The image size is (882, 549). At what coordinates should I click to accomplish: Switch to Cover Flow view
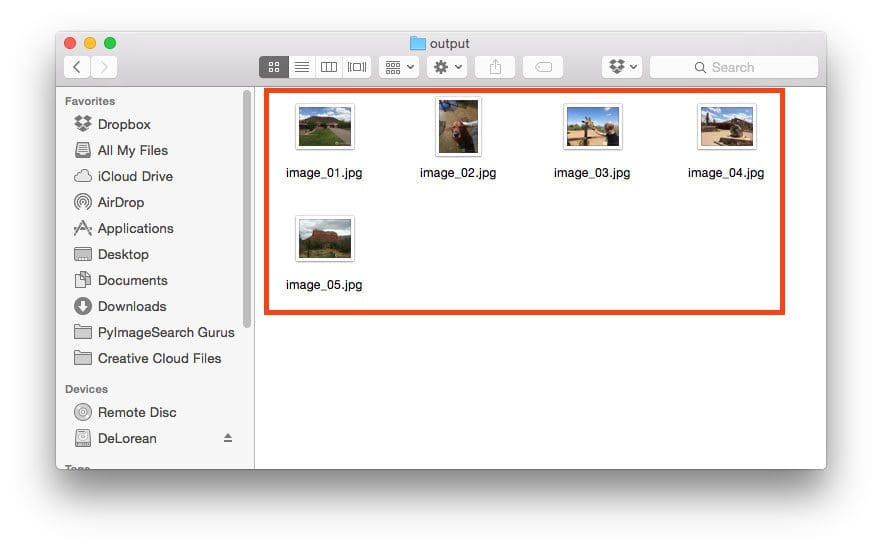pyautogui.click(x=357, y=67)
